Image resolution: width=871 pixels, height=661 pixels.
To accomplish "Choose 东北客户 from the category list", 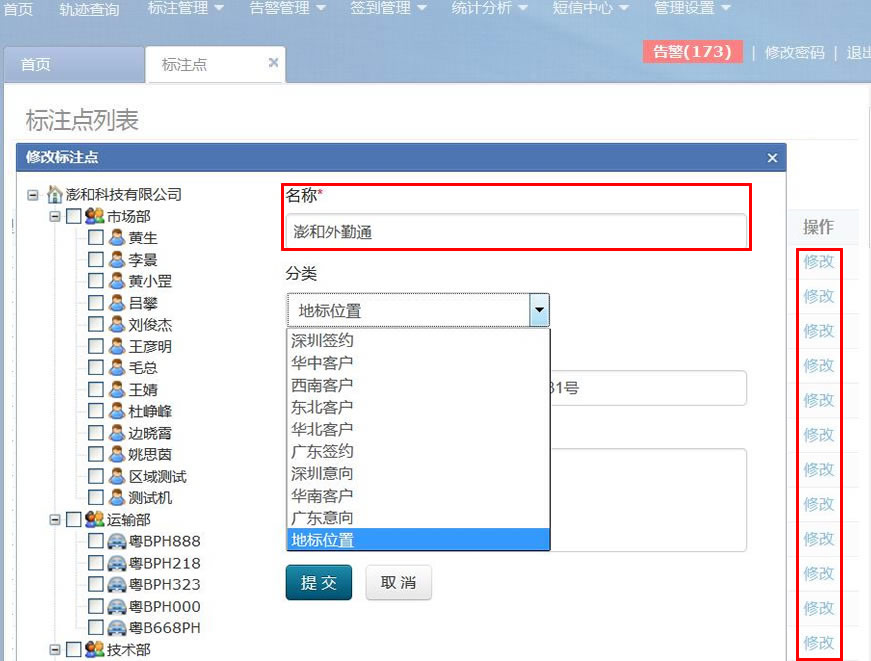I will (418, 407).
